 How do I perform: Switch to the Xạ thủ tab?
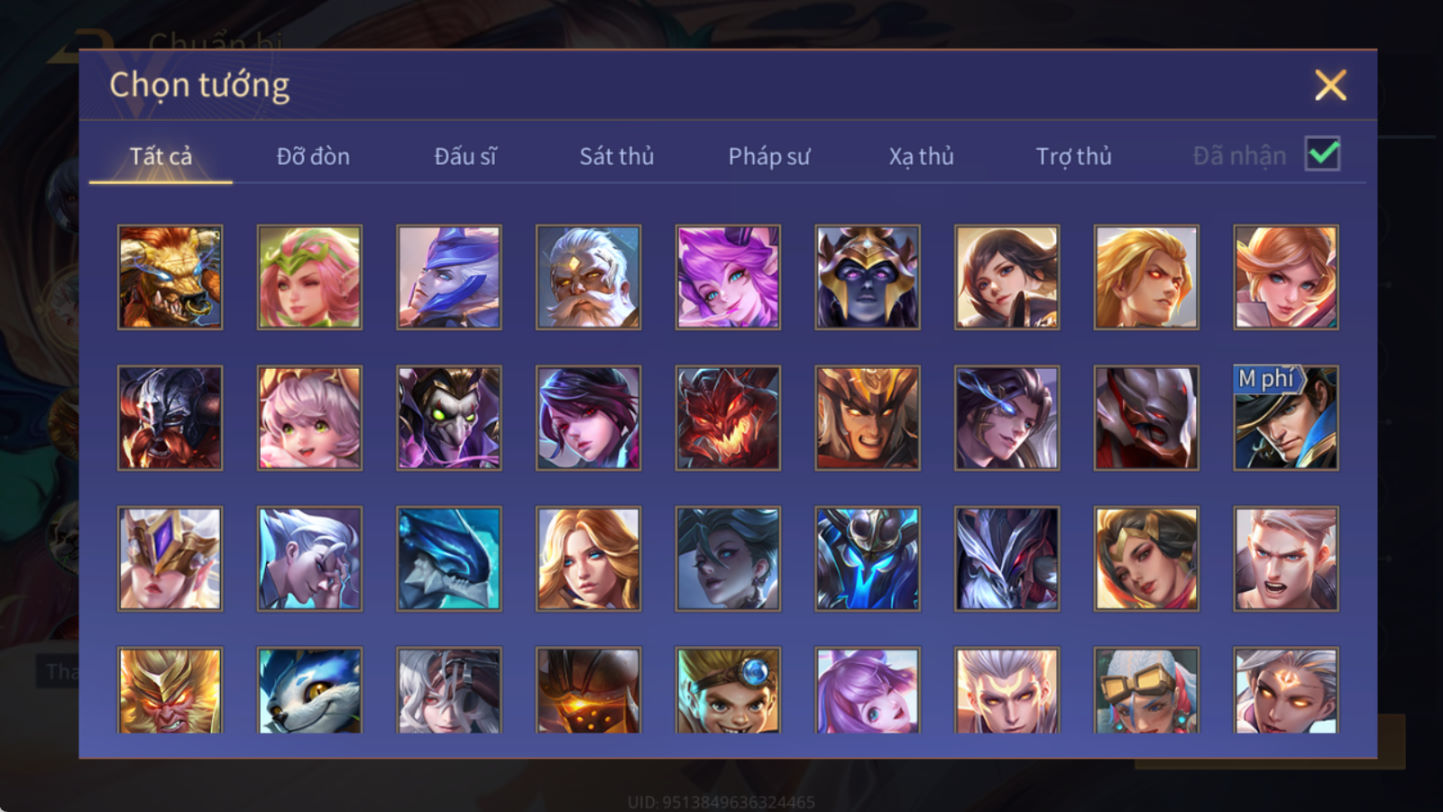click(x=921, y=156)
